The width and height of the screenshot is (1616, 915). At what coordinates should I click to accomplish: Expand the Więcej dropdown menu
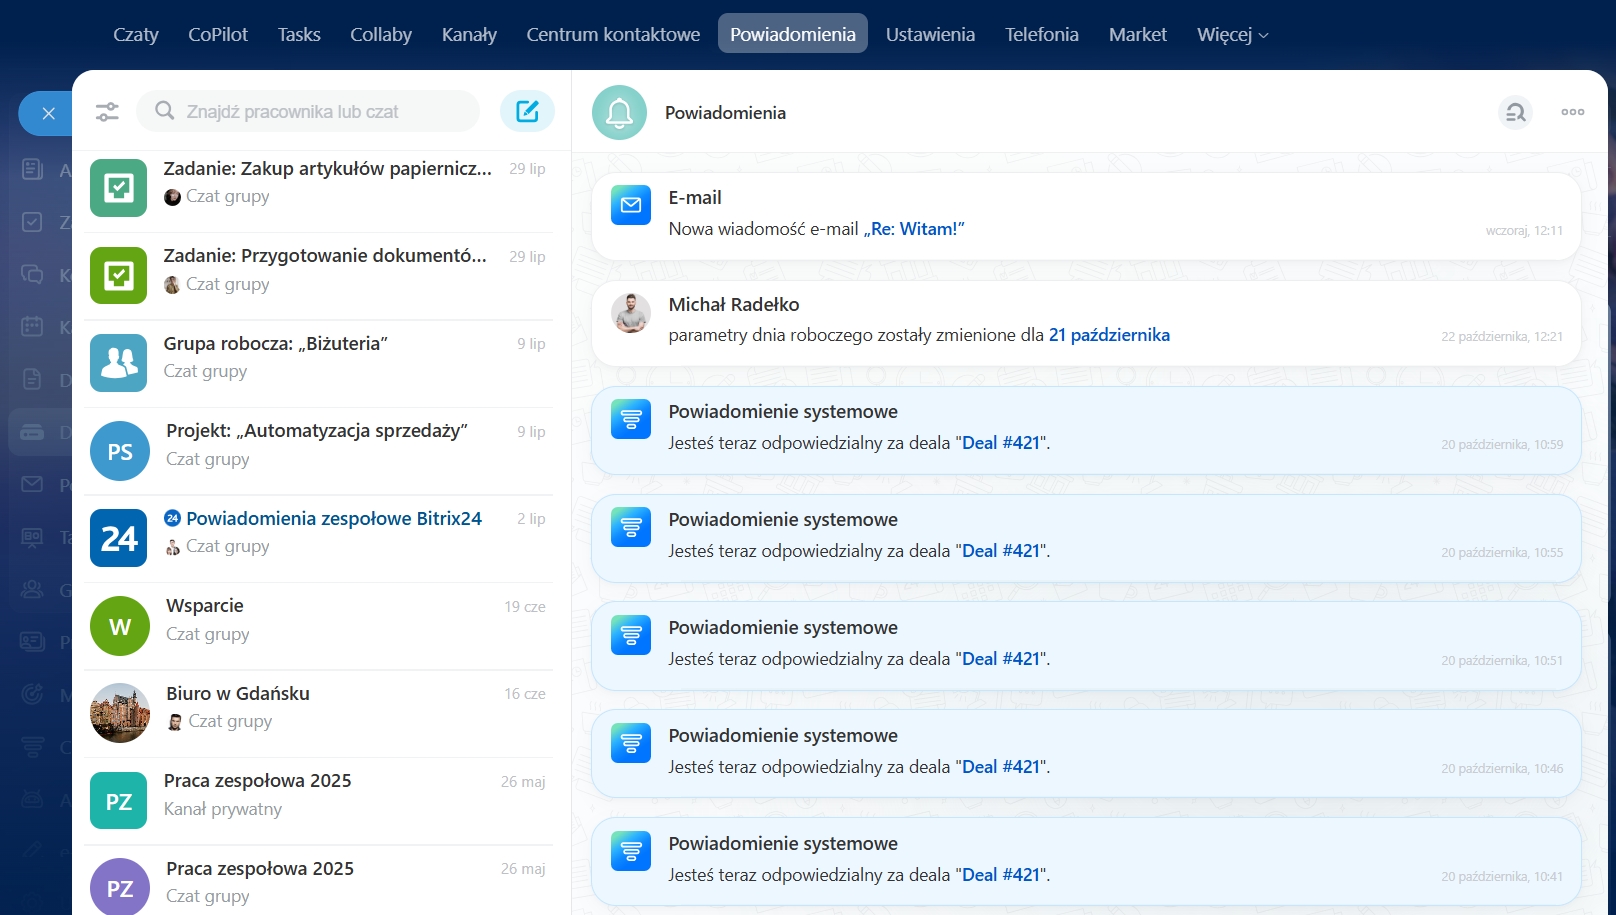1232,34
